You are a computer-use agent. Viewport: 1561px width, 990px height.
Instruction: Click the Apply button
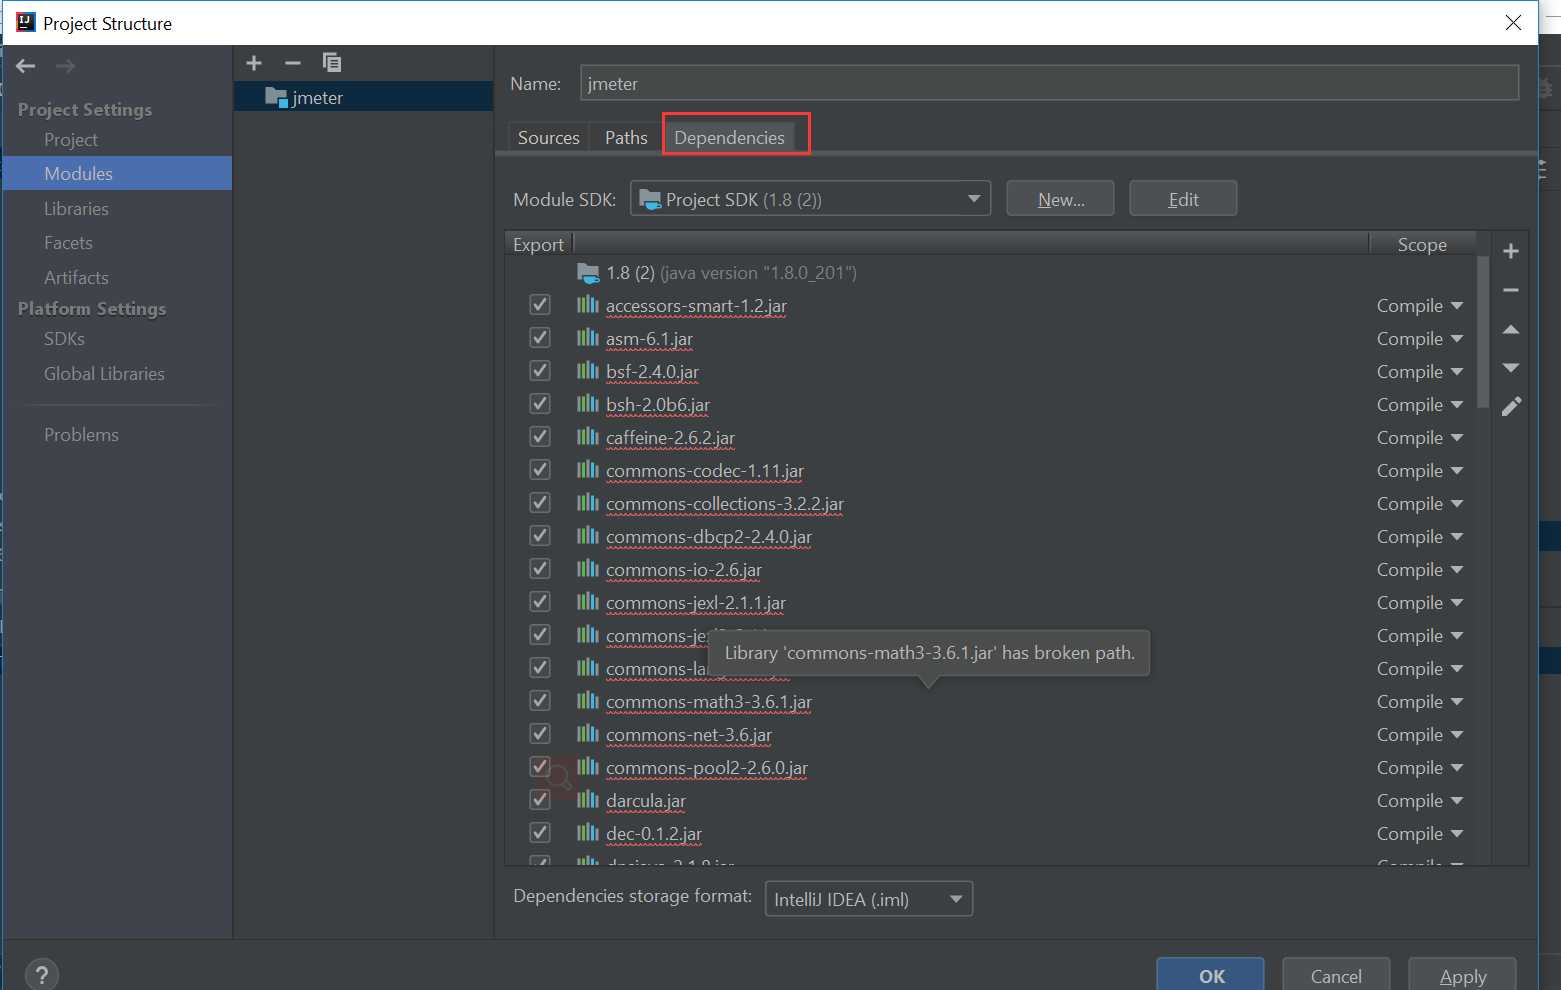1462,976
